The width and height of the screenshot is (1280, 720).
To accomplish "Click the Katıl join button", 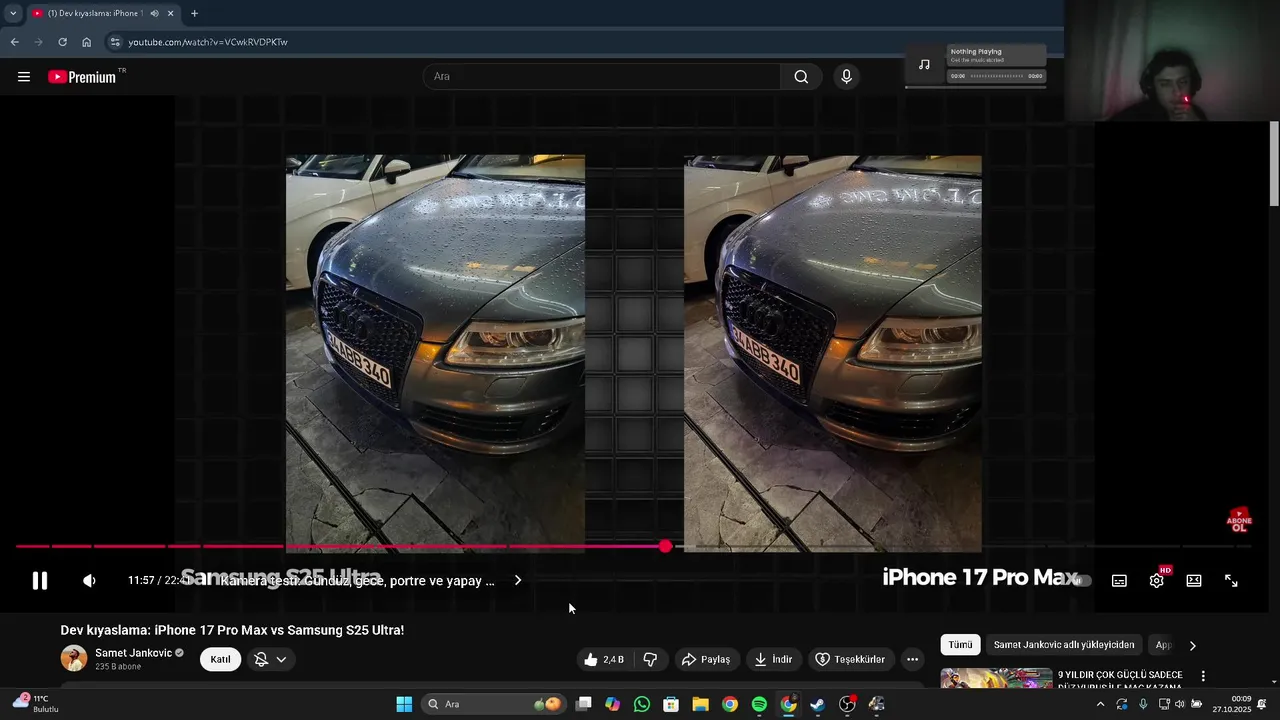I will pos(220,660).
